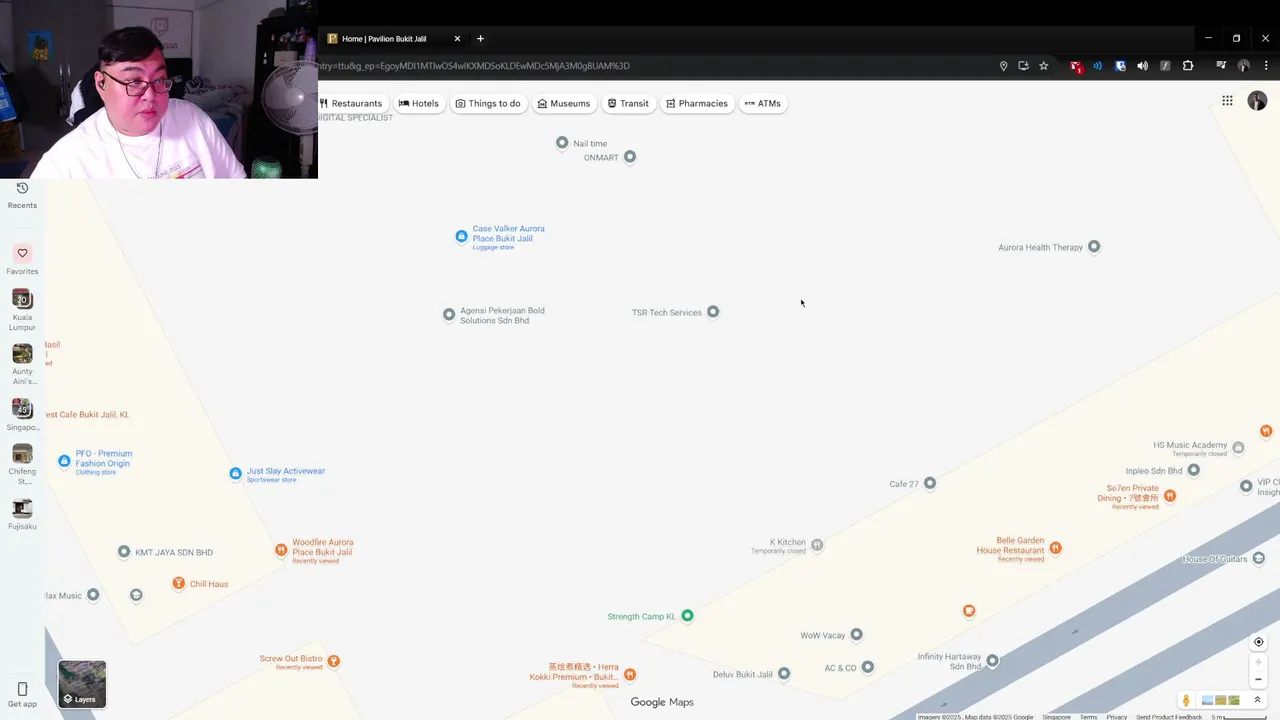Filter map by Hotels

(x=419, y=103)
